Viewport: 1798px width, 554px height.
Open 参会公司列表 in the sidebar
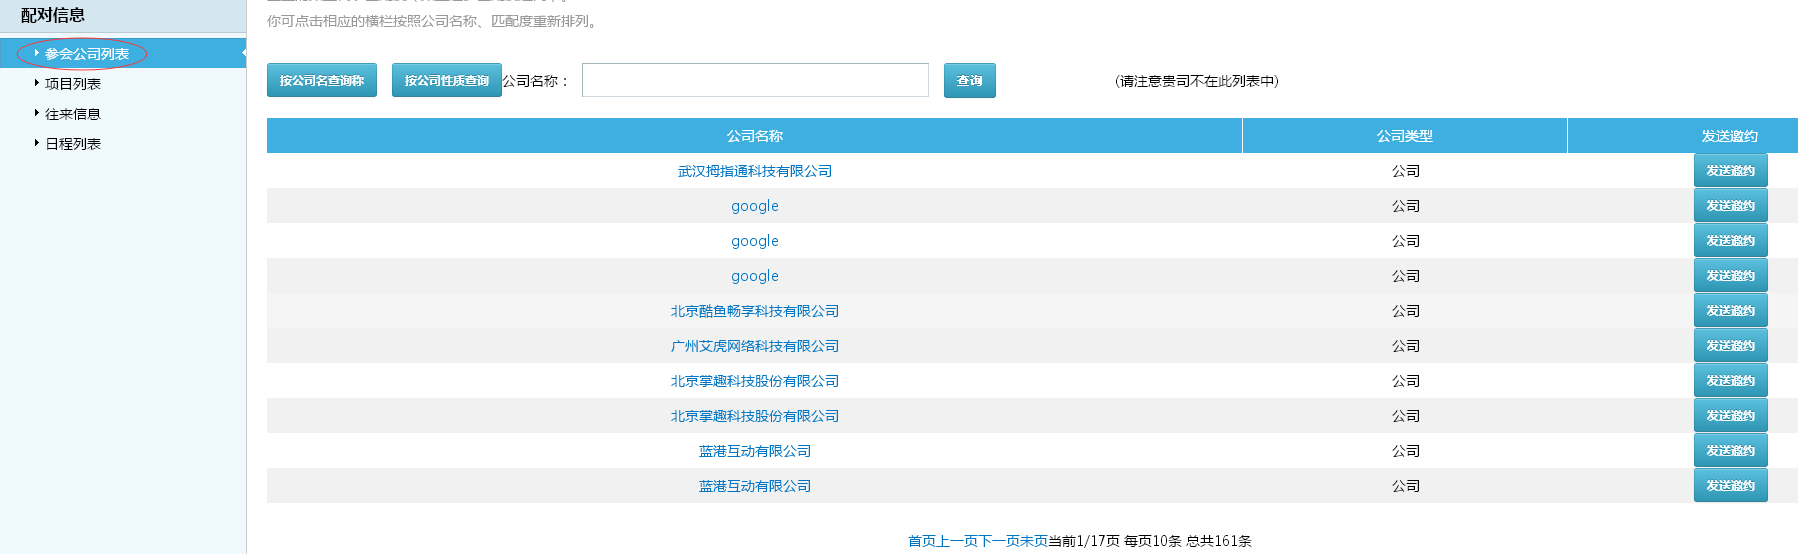[x=86, y=54]
